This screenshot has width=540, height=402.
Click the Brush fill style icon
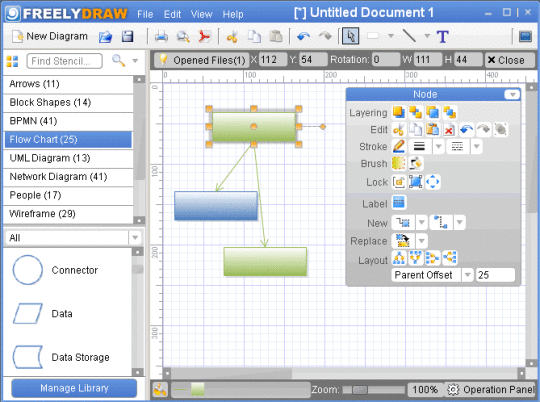click(x=398, y=163)
